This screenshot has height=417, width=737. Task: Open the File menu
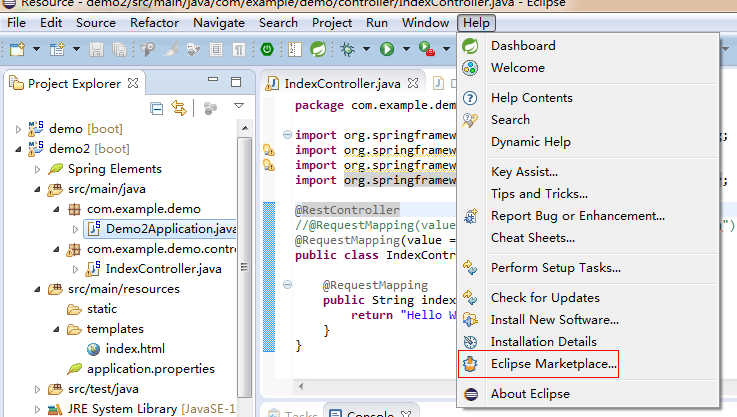[16, 23]
